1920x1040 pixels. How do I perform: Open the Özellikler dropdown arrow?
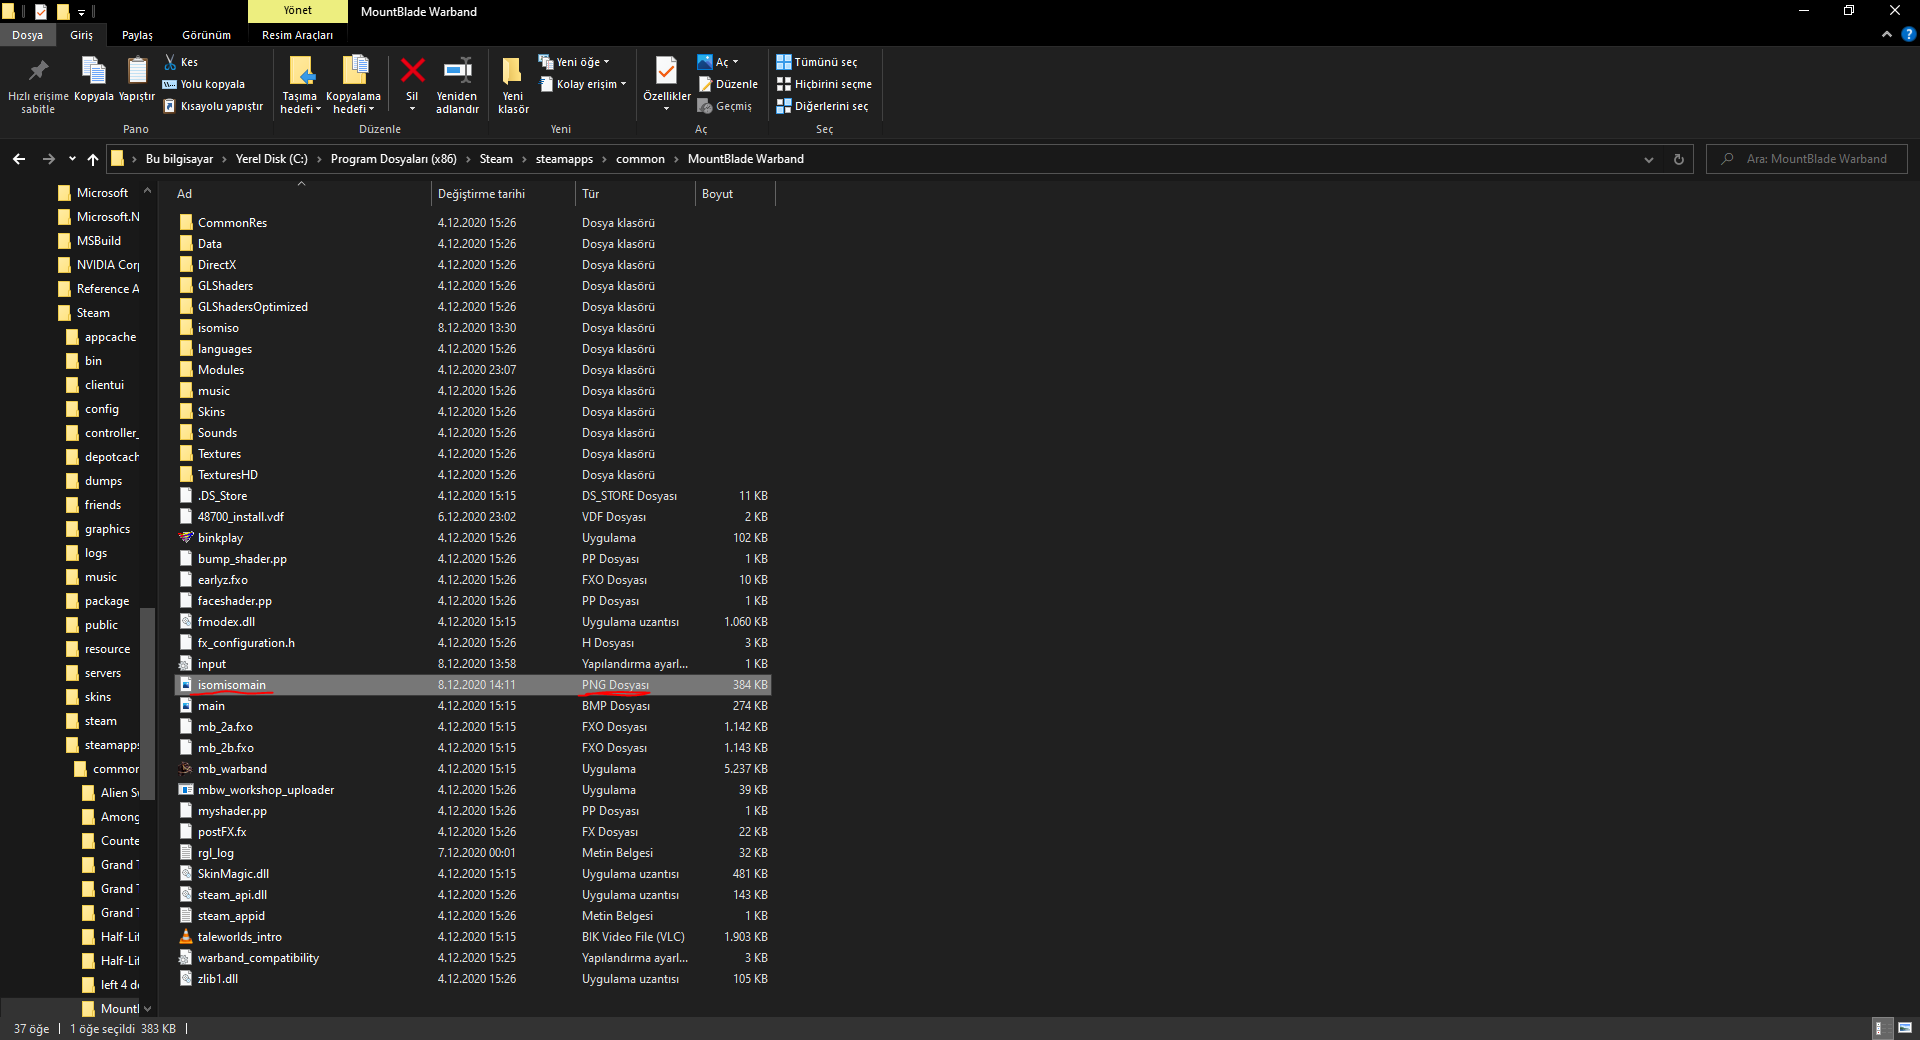pos(666,109)
